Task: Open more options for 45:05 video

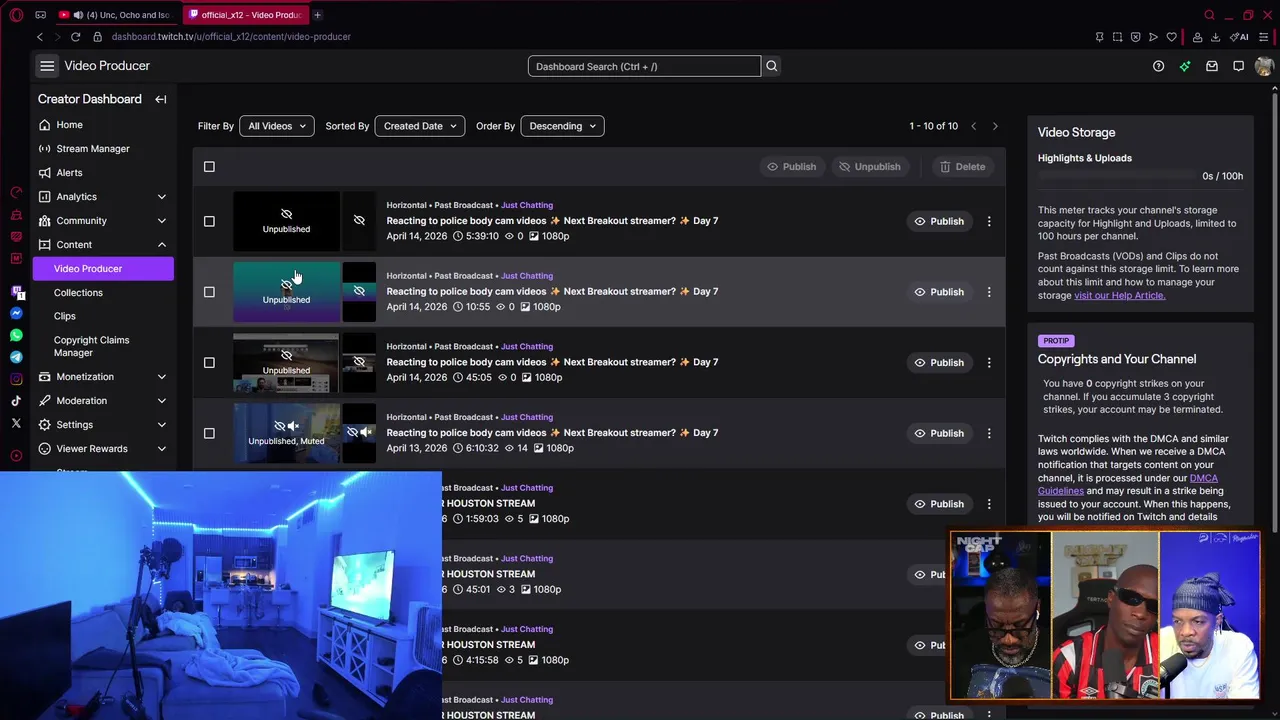Action: (x=989, y=362)
